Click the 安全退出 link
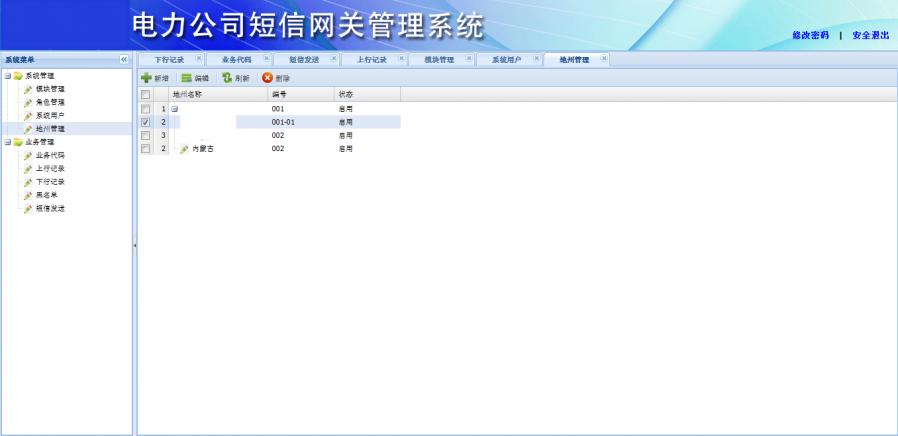The width and height of the screenshot is (898, 436). (871, 35)
